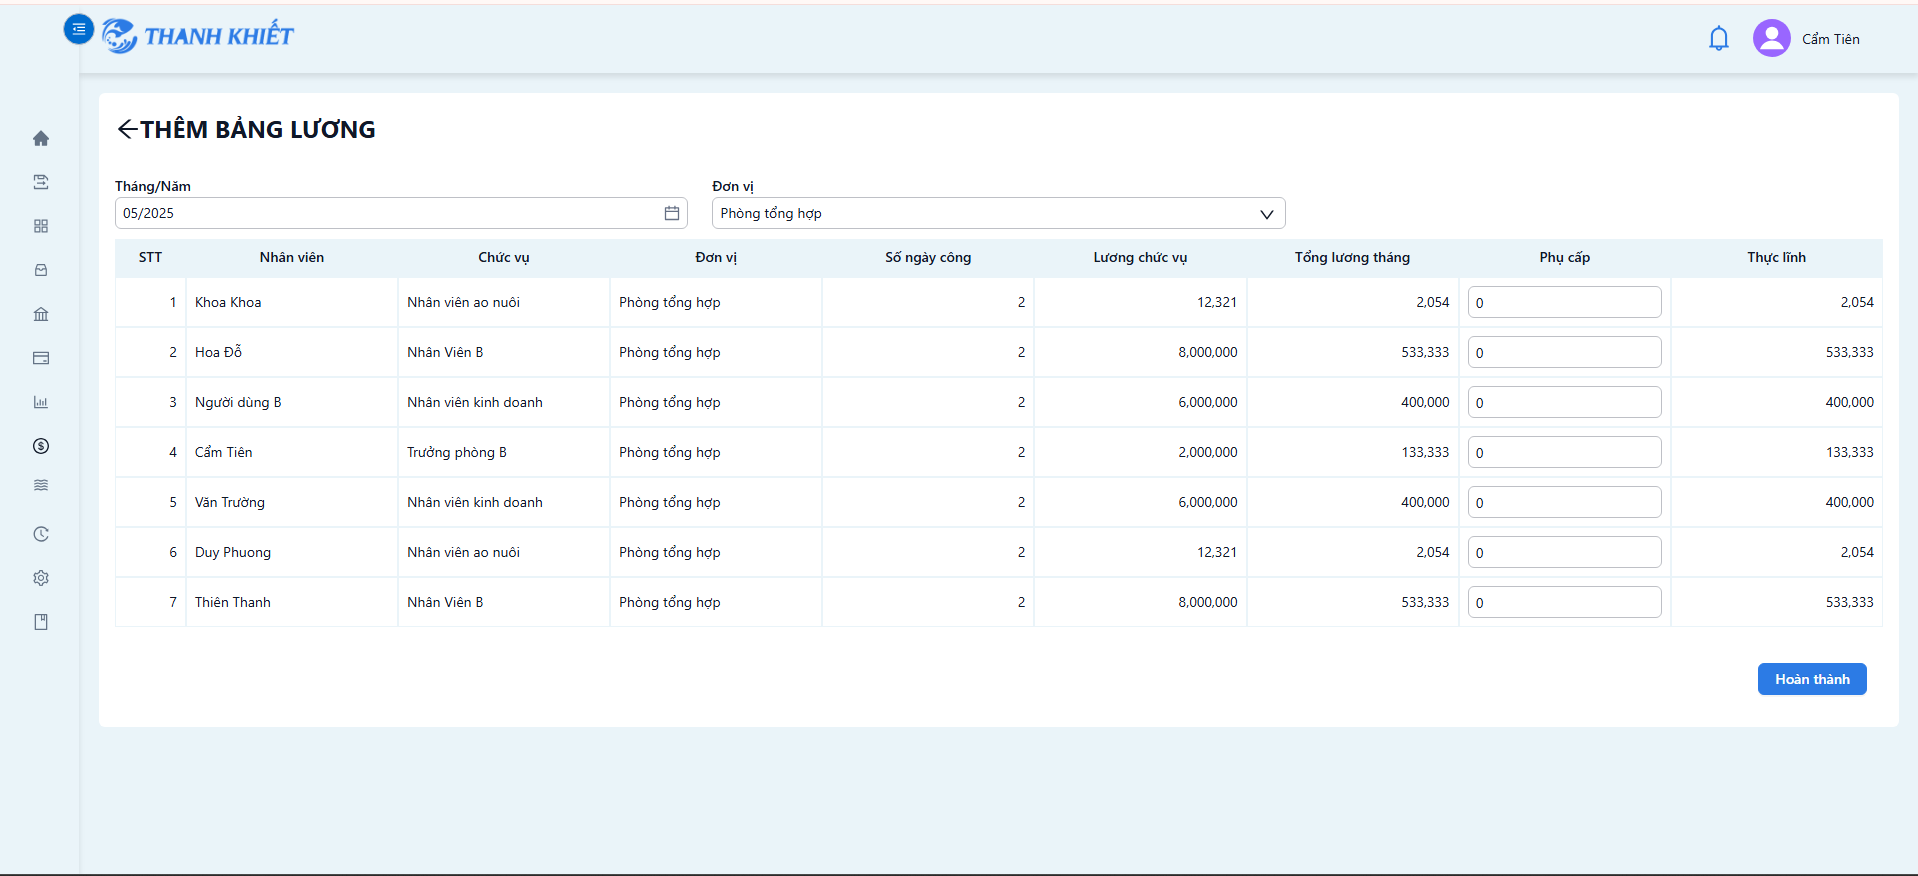Click the Hoàn thành button
The height and width of the screenshot is (876, 1918).
(1812, 679)
